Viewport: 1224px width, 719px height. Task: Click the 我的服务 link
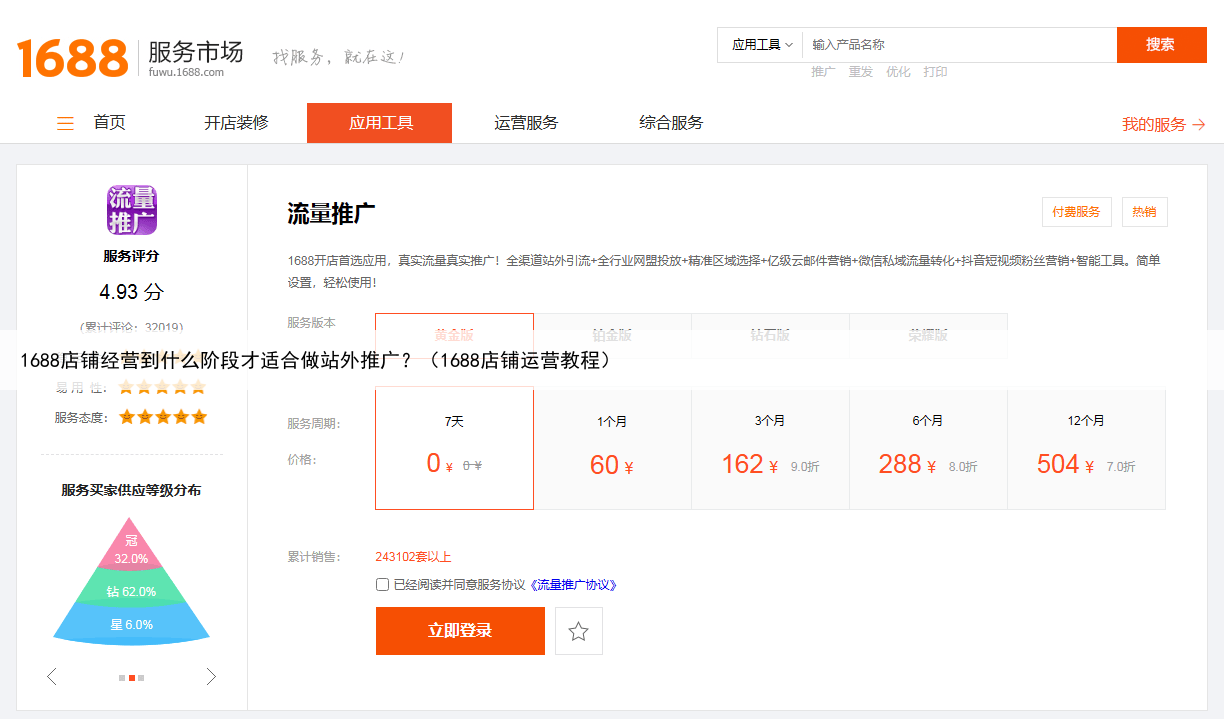pyautogui.click(x=1162, y=124)
